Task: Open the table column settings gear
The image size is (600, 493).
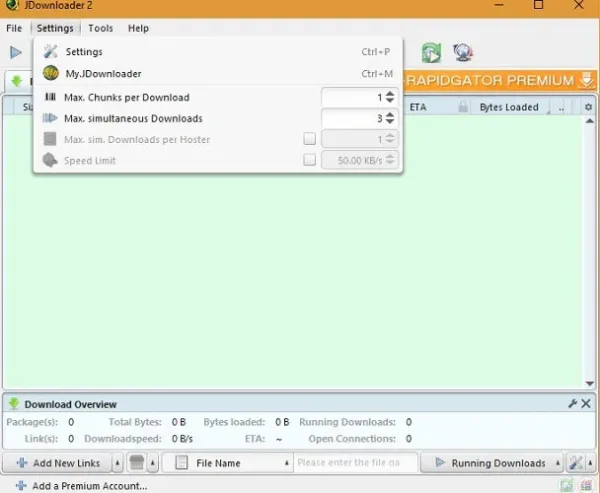Action: pos(589,107)
